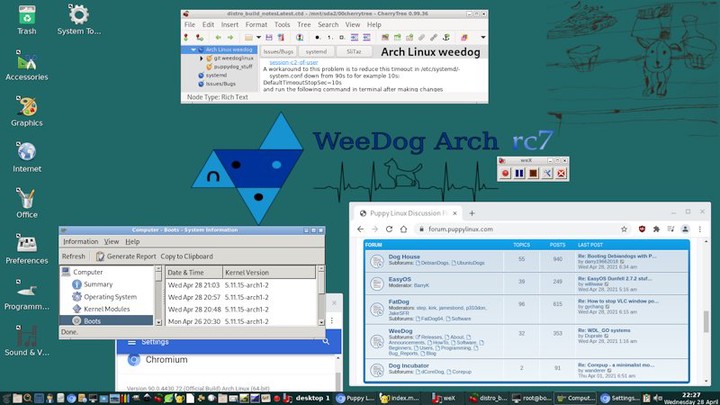
Task: Open the Preferences desktop launcher
Action: tap(27, 249)
